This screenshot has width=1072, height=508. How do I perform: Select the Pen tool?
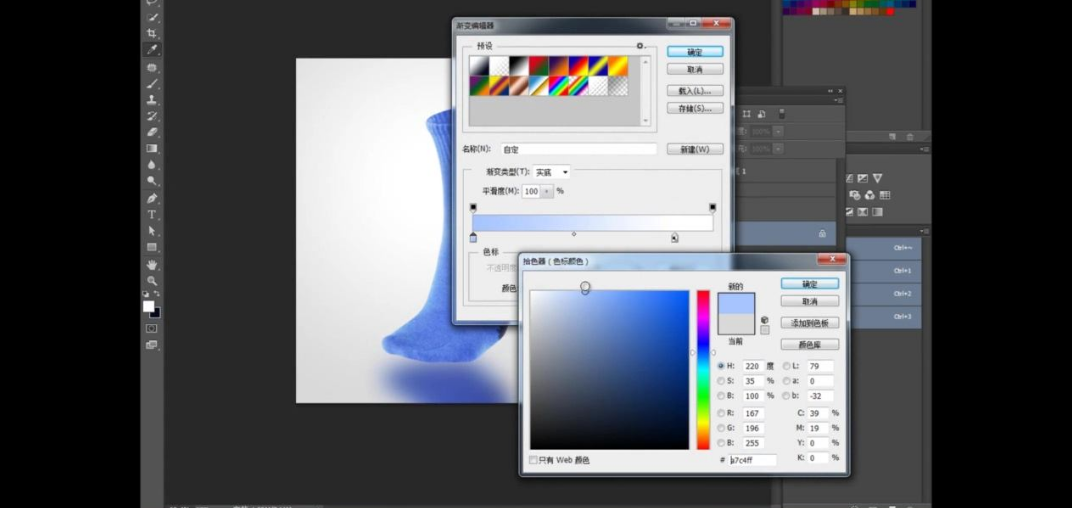pyautogui.click(x=152, y=198)
